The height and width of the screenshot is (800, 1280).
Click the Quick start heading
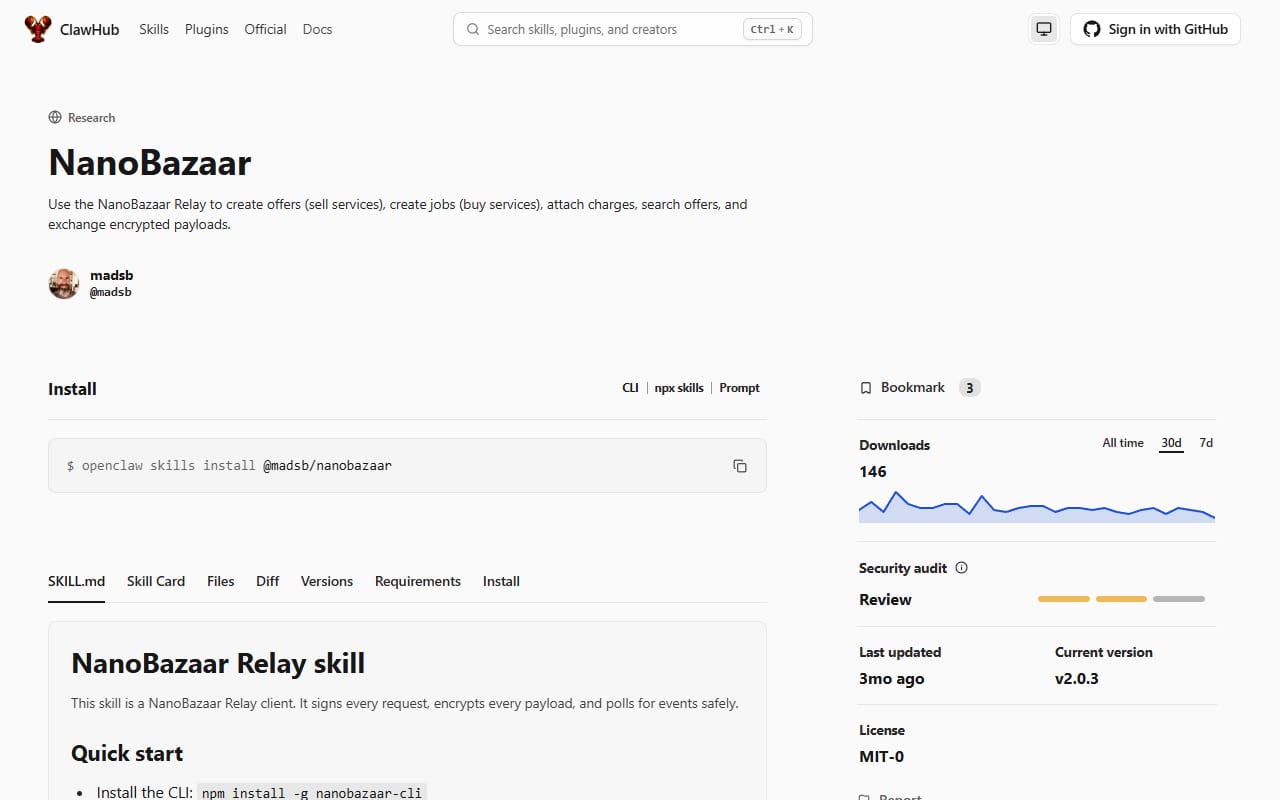pos(127,754)
